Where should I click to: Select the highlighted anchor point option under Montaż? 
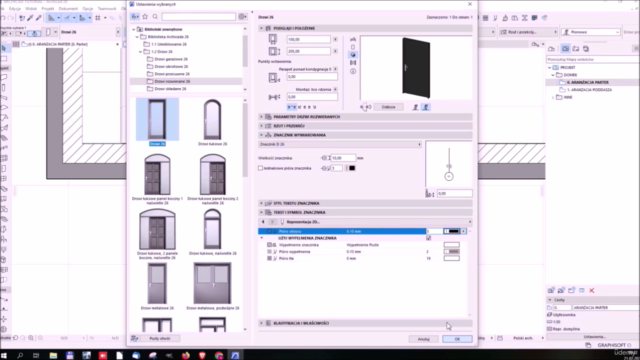click(291, 107)
